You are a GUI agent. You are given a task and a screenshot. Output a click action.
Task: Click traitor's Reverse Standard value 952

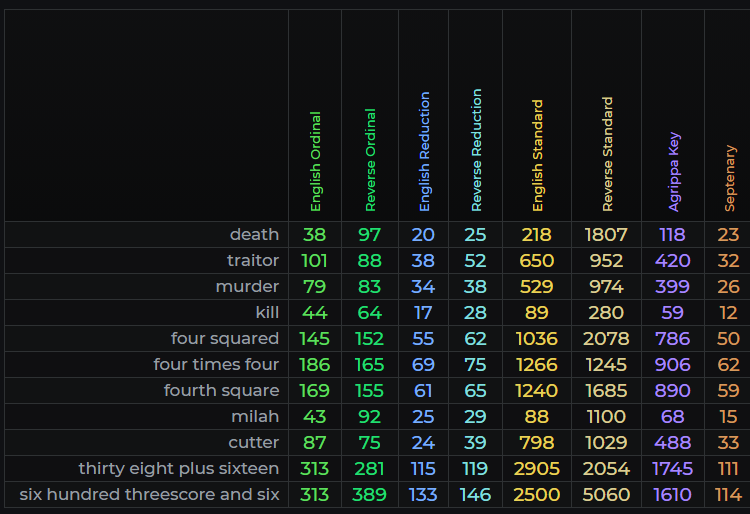(x=606, y=261)
